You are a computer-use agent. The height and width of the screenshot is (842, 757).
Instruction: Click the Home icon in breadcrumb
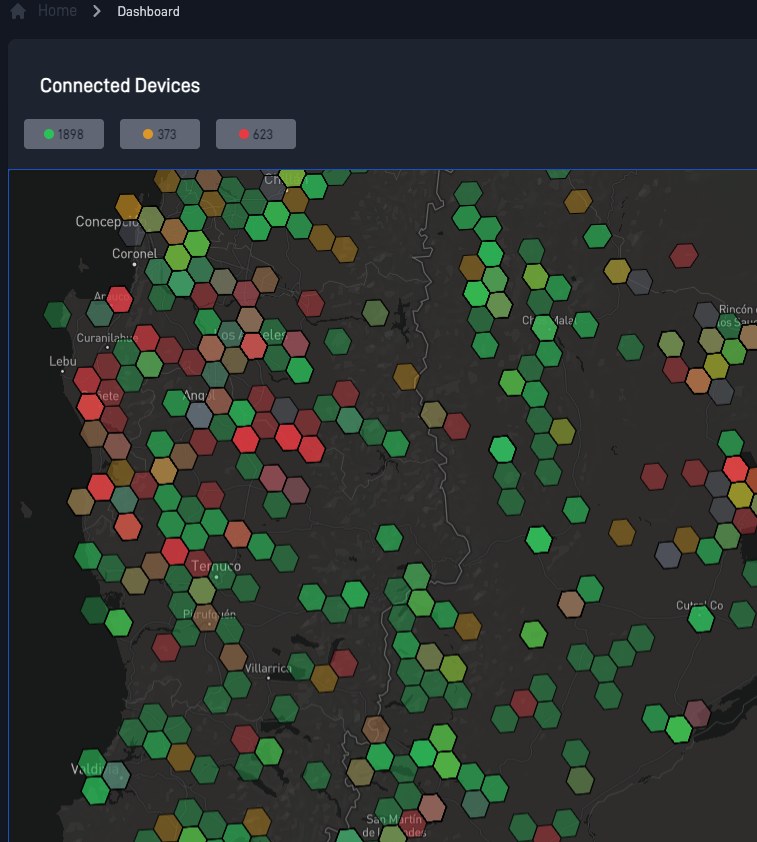click(x=18, y=11)
